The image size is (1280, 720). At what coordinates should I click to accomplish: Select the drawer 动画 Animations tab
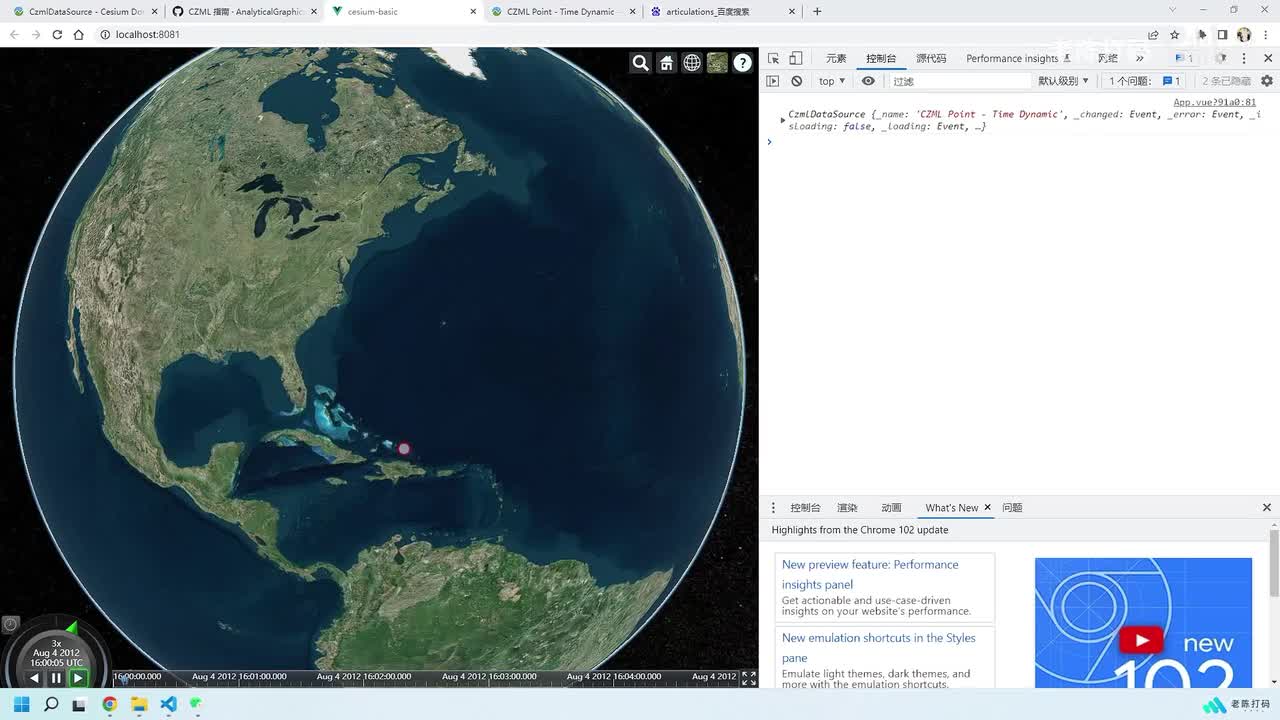891,508
